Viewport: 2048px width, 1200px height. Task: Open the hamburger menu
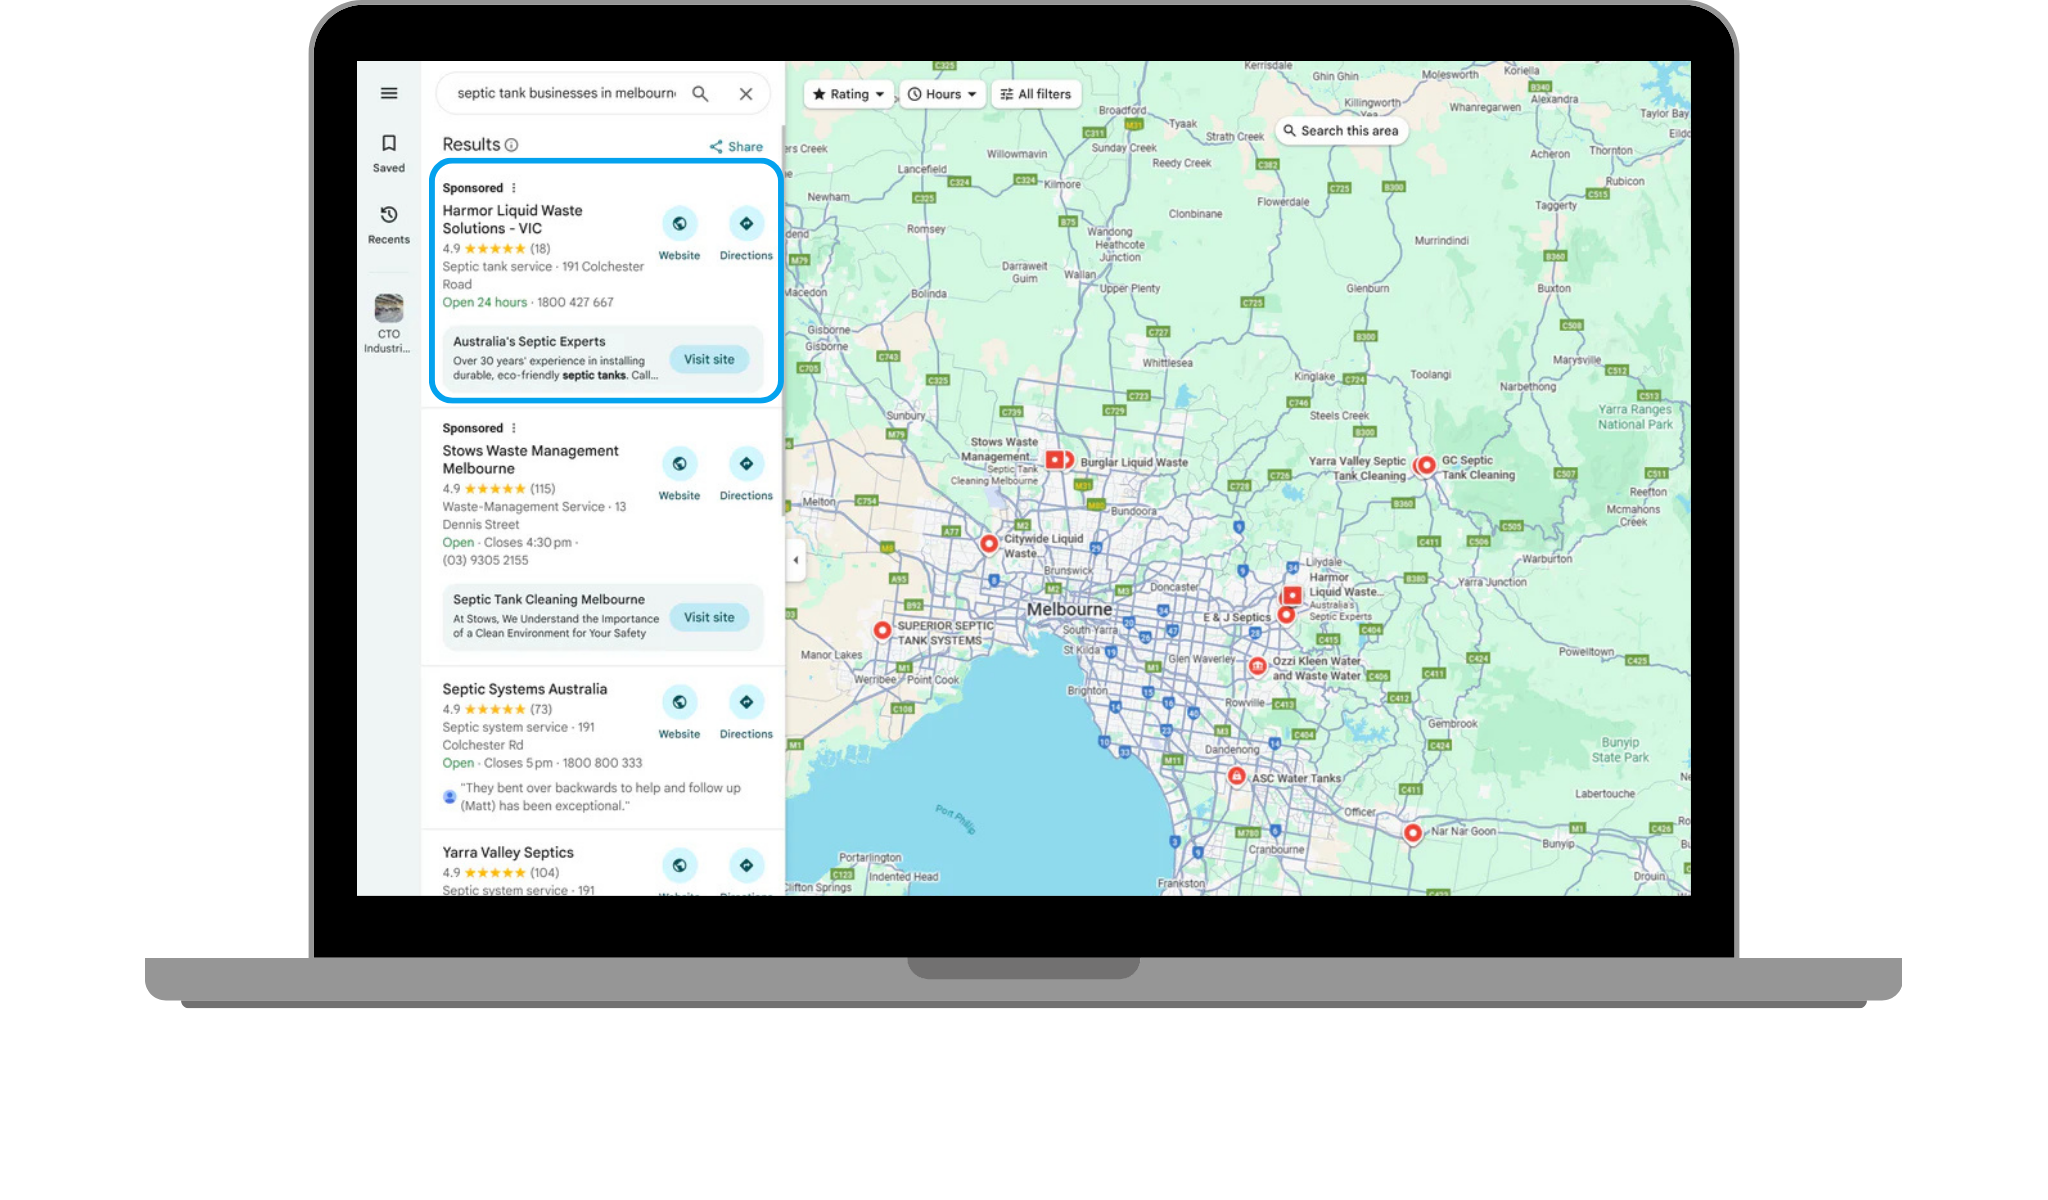click(x=388, y=93)
